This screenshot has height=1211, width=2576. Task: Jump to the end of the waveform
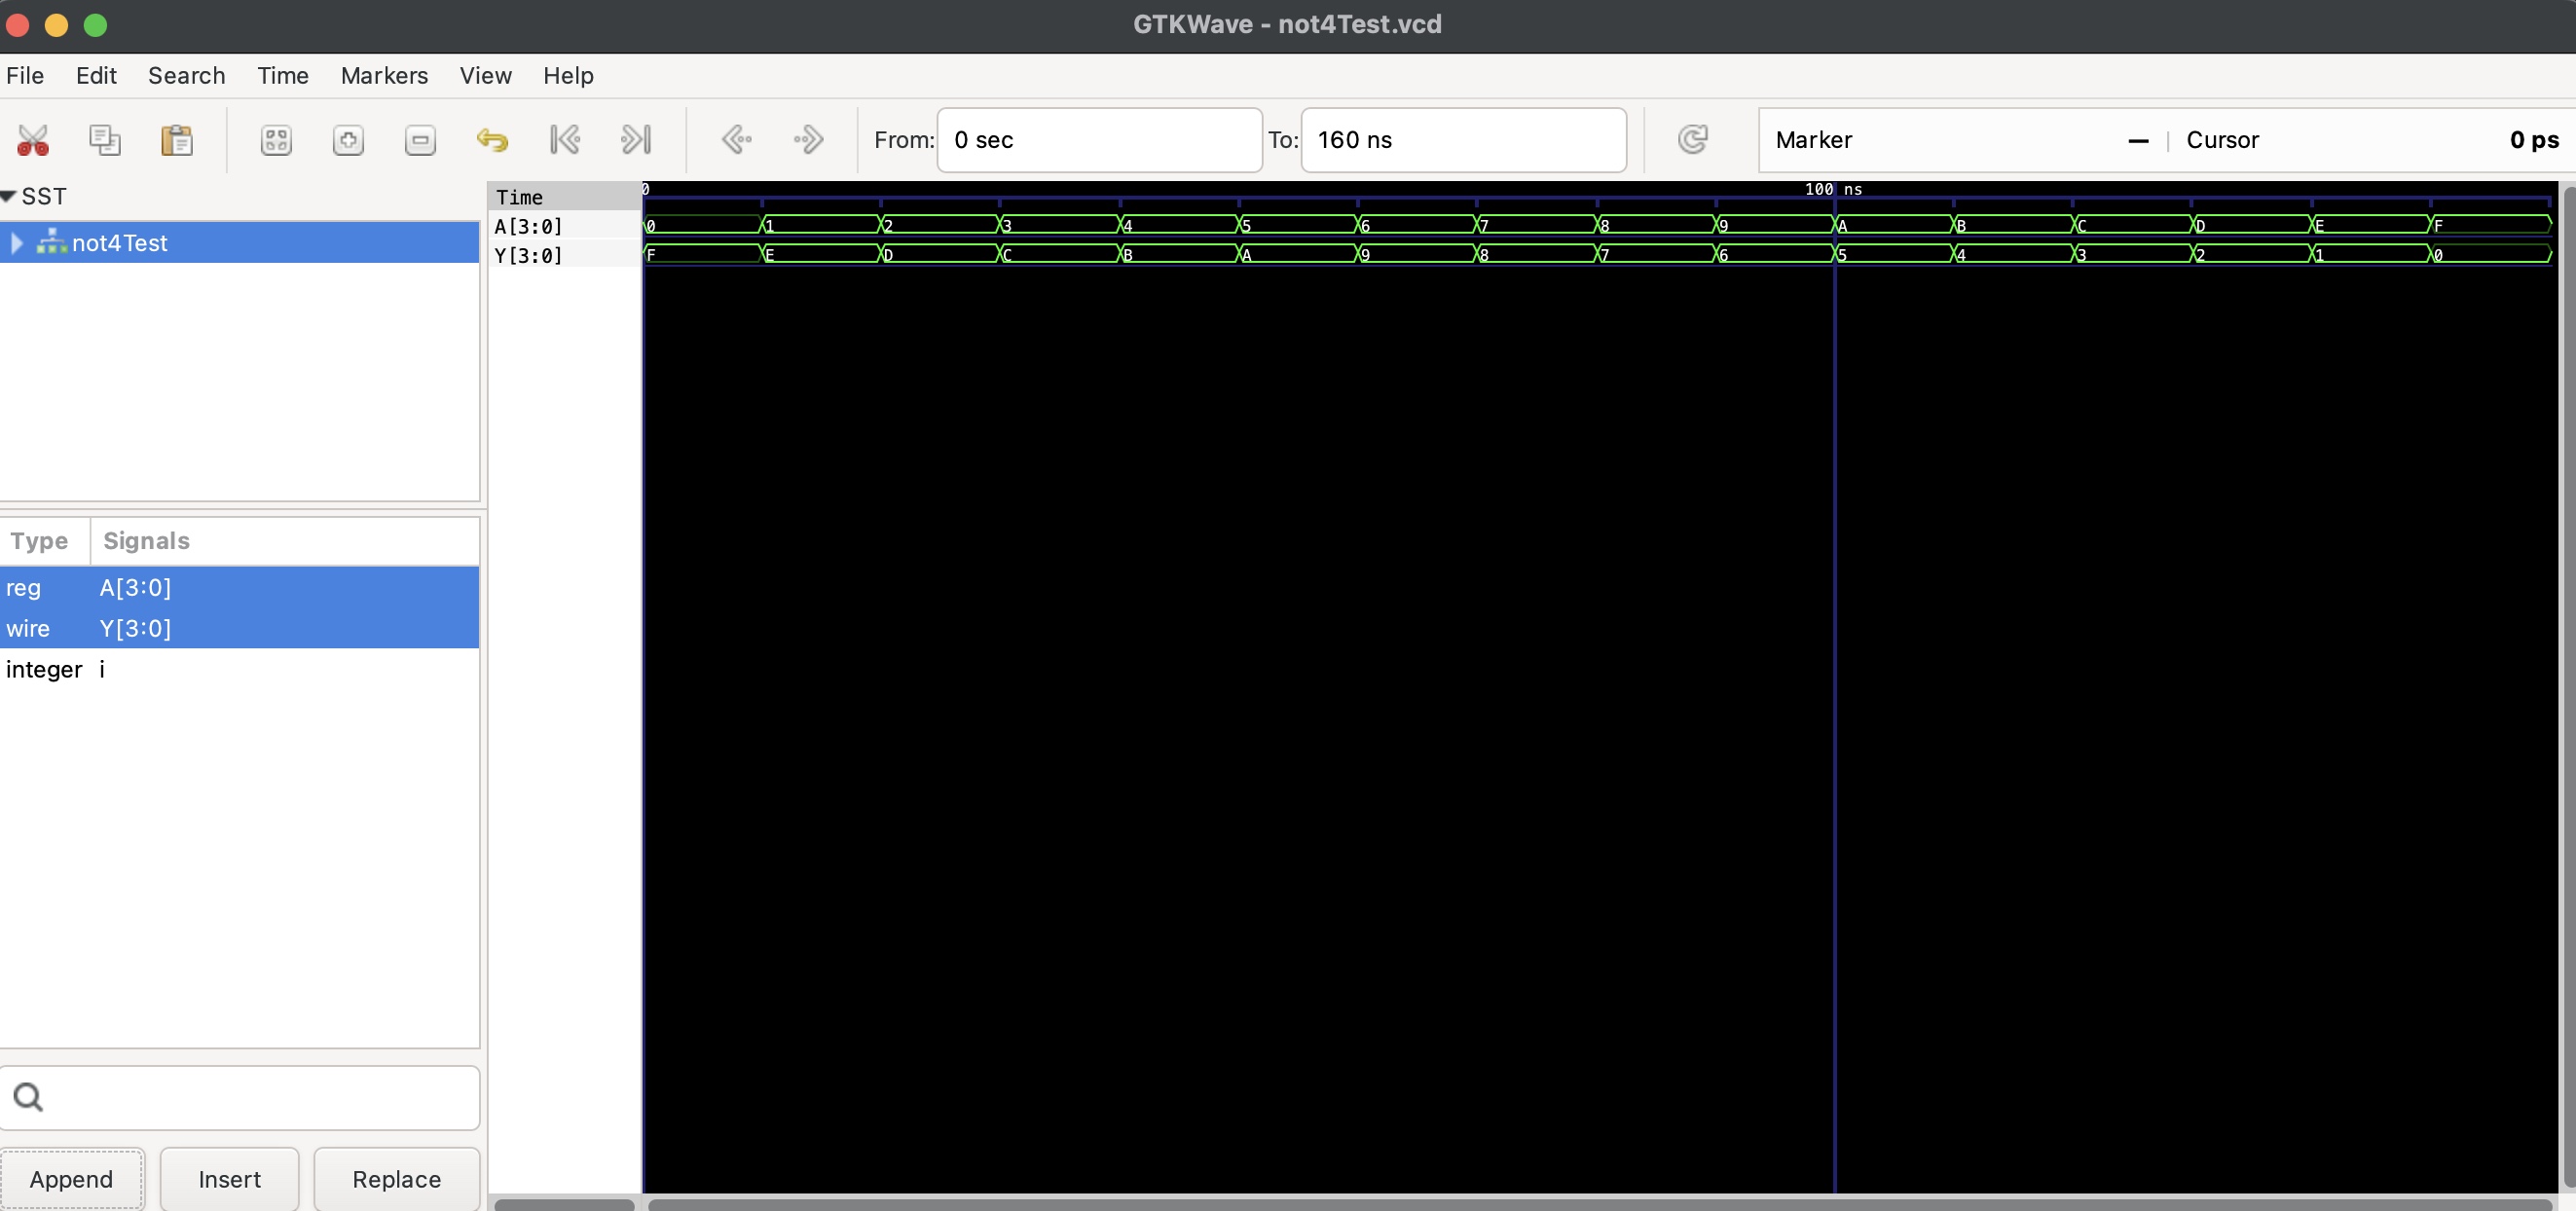[637, 139]
